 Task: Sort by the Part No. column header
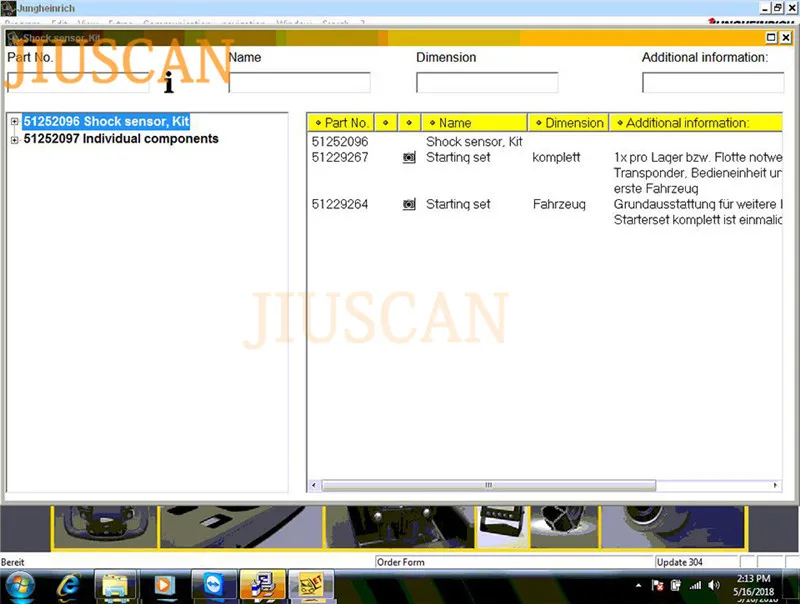pyautogui.click(x=341, y=123)
